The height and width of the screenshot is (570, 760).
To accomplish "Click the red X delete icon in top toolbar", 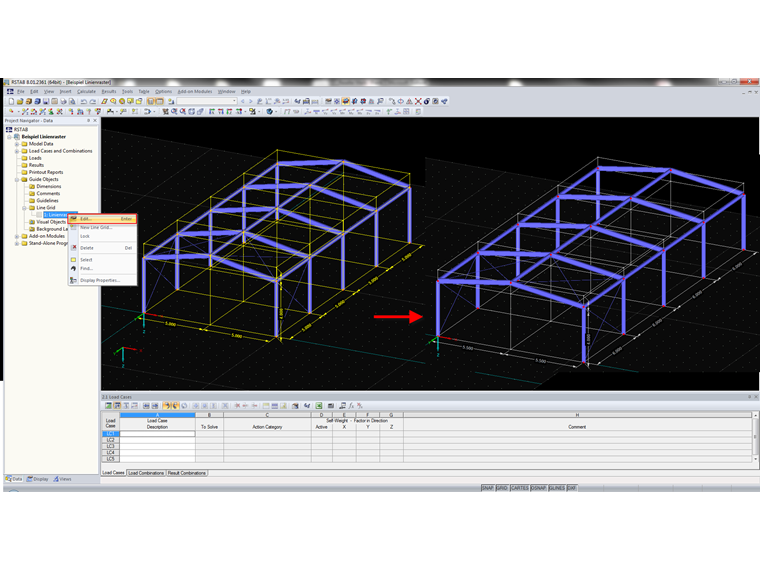I will click(x=418, y=101).
